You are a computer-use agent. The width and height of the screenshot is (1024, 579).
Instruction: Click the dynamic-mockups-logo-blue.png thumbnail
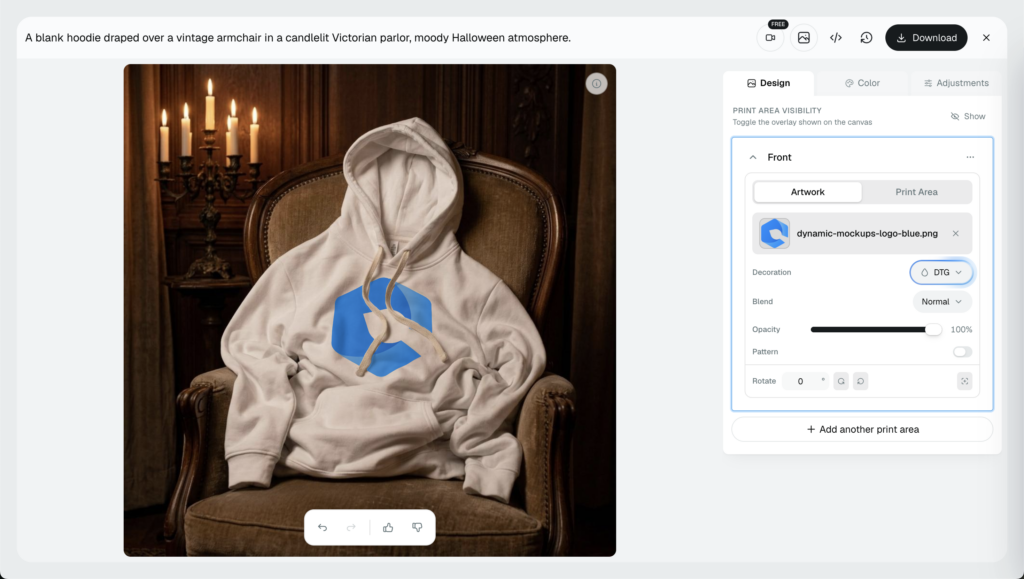775,234
